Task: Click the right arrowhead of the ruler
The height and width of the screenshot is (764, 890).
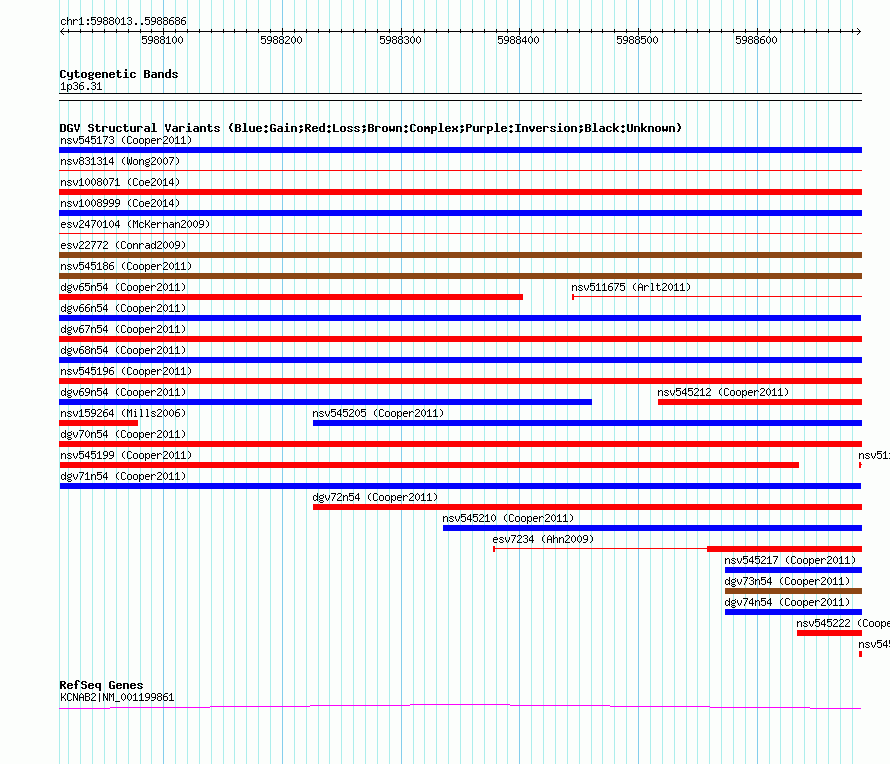Action: (858, 31)
